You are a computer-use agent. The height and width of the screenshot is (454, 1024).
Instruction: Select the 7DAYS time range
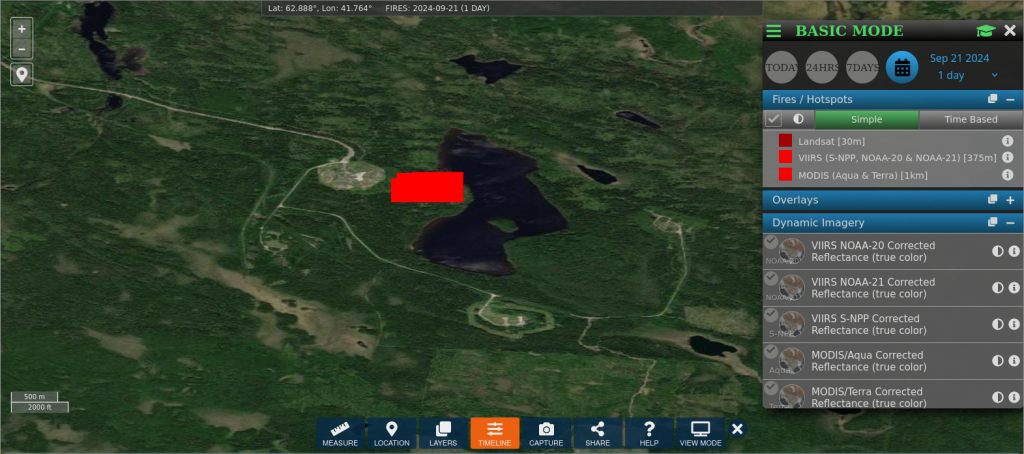[862, 67]
